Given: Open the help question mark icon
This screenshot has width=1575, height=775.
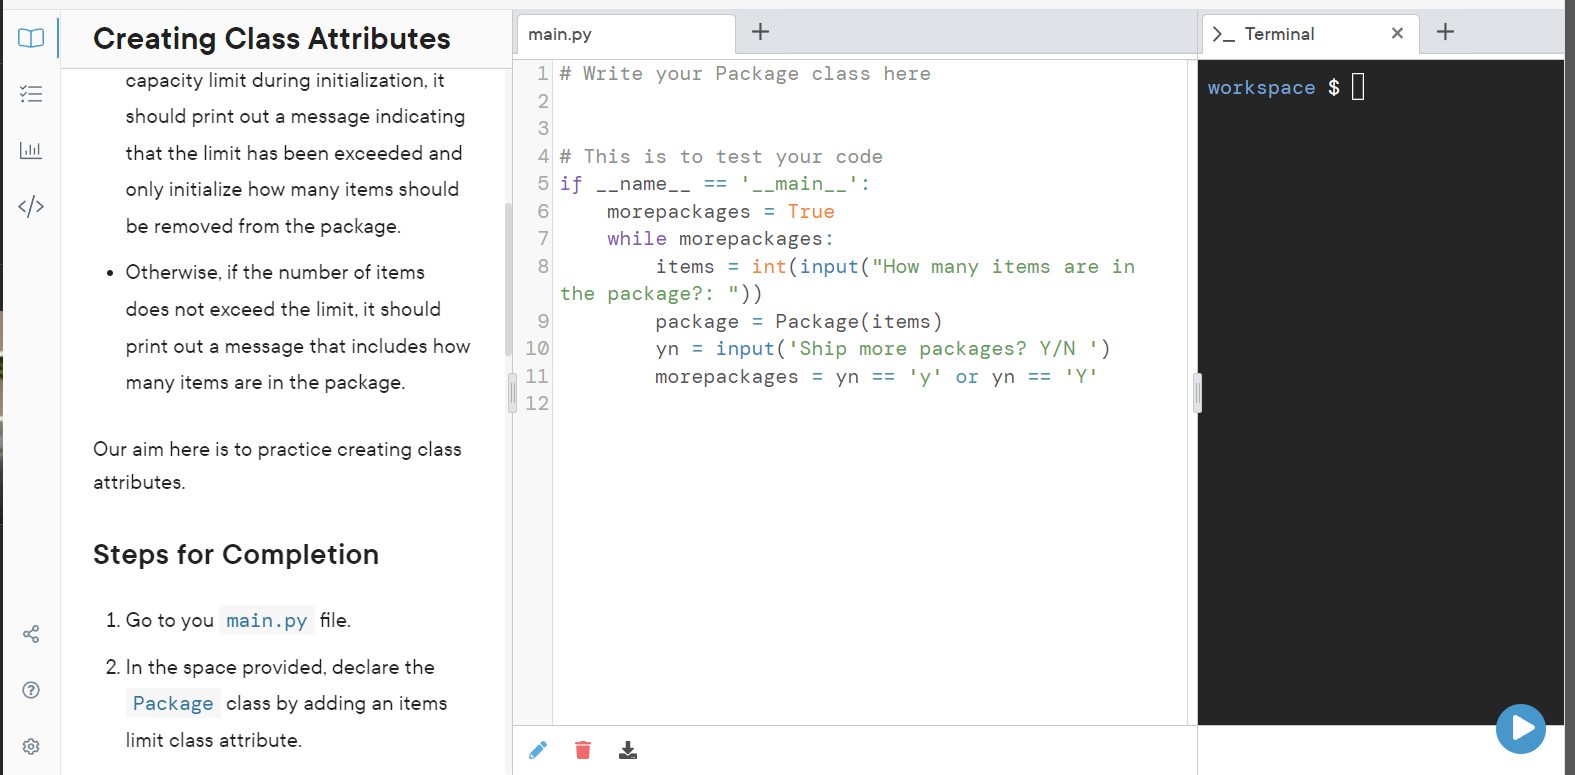Looking at the screenshot, I should pos(31,690).
